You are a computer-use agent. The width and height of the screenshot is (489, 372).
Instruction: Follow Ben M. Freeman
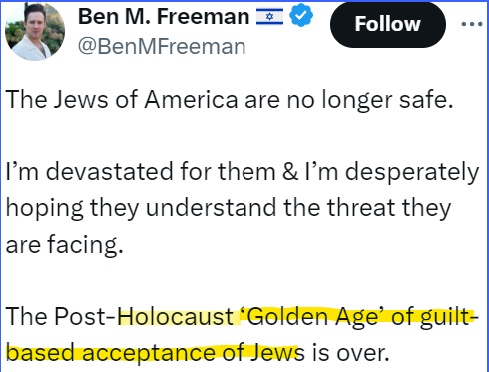[388, 24]
